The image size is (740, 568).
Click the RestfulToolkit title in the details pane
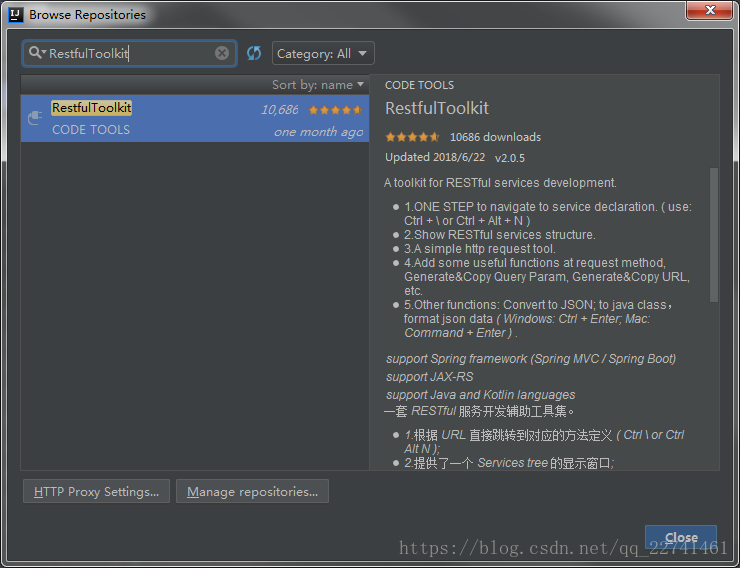[437, 108]
